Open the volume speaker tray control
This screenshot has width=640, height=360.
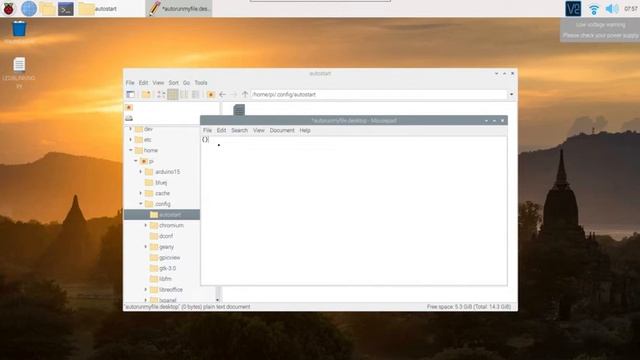click(x=612, y=9)
